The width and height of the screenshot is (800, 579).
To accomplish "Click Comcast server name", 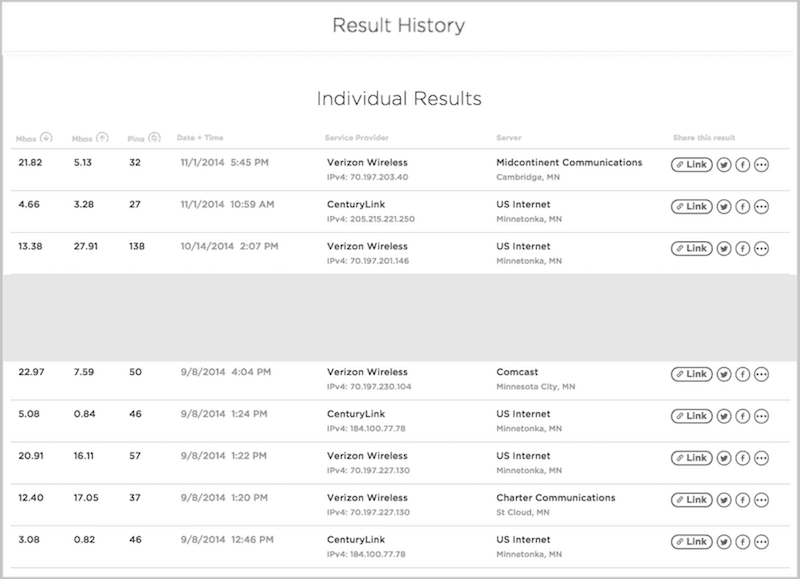I will pyautogui.click(x=517, y=372).
